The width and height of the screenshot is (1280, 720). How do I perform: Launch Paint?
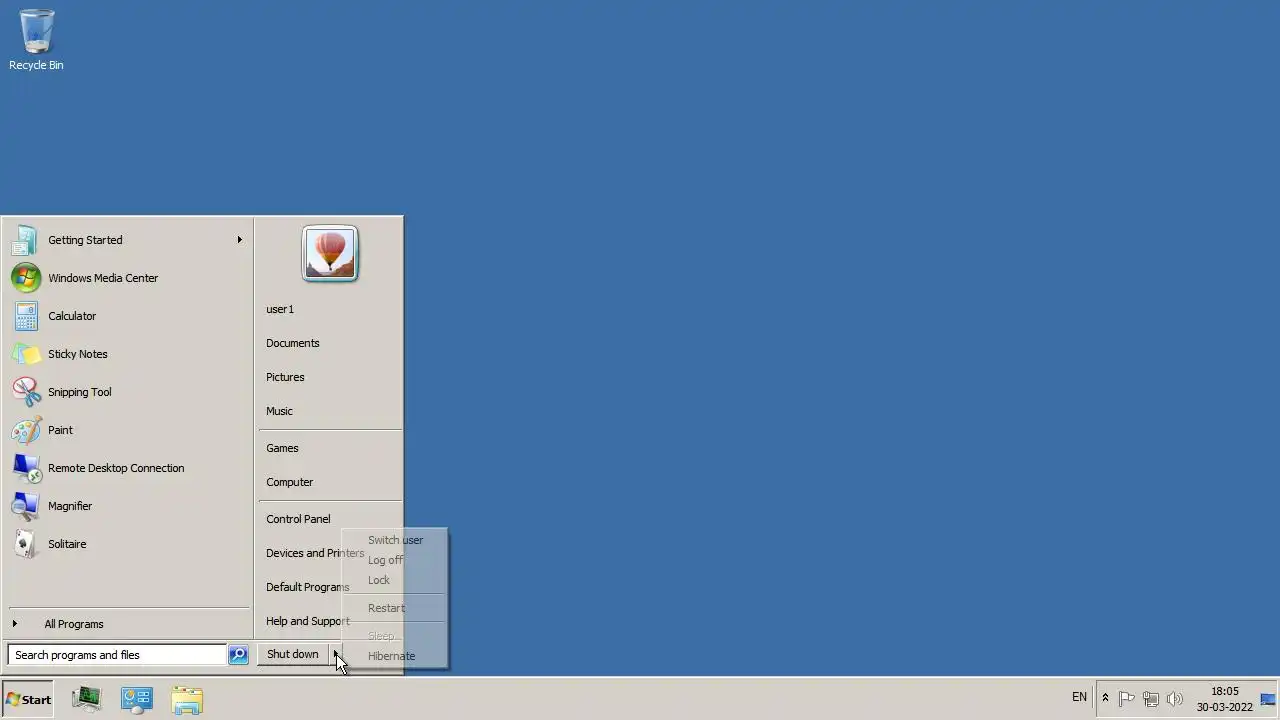(127, 430)
